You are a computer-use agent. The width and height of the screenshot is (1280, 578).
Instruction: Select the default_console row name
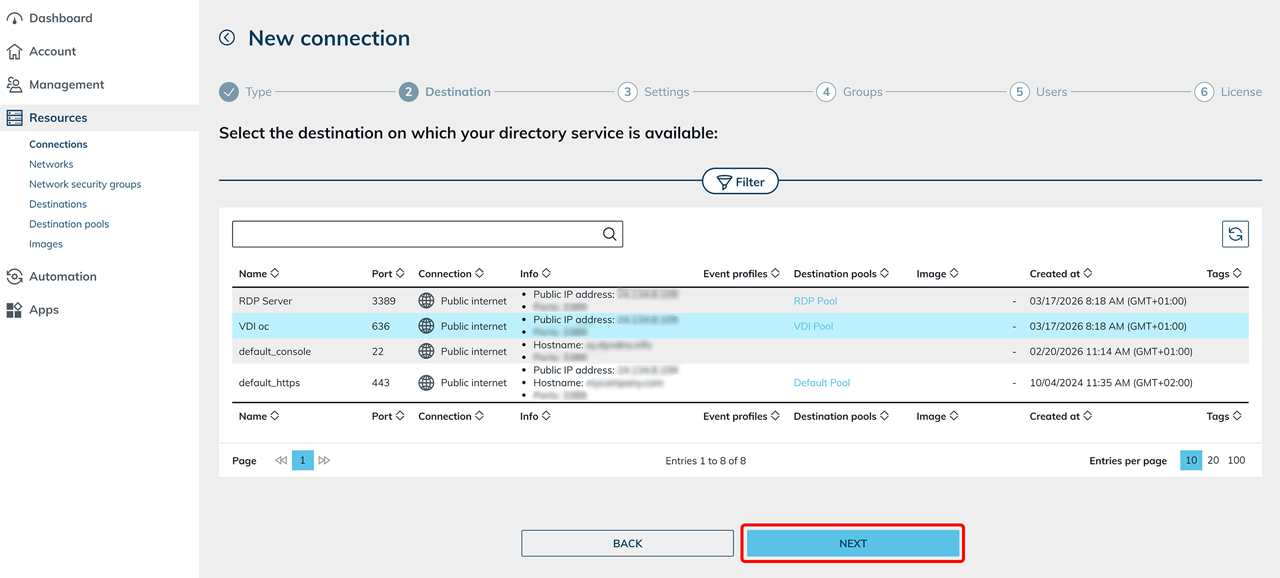coord(274,351)
